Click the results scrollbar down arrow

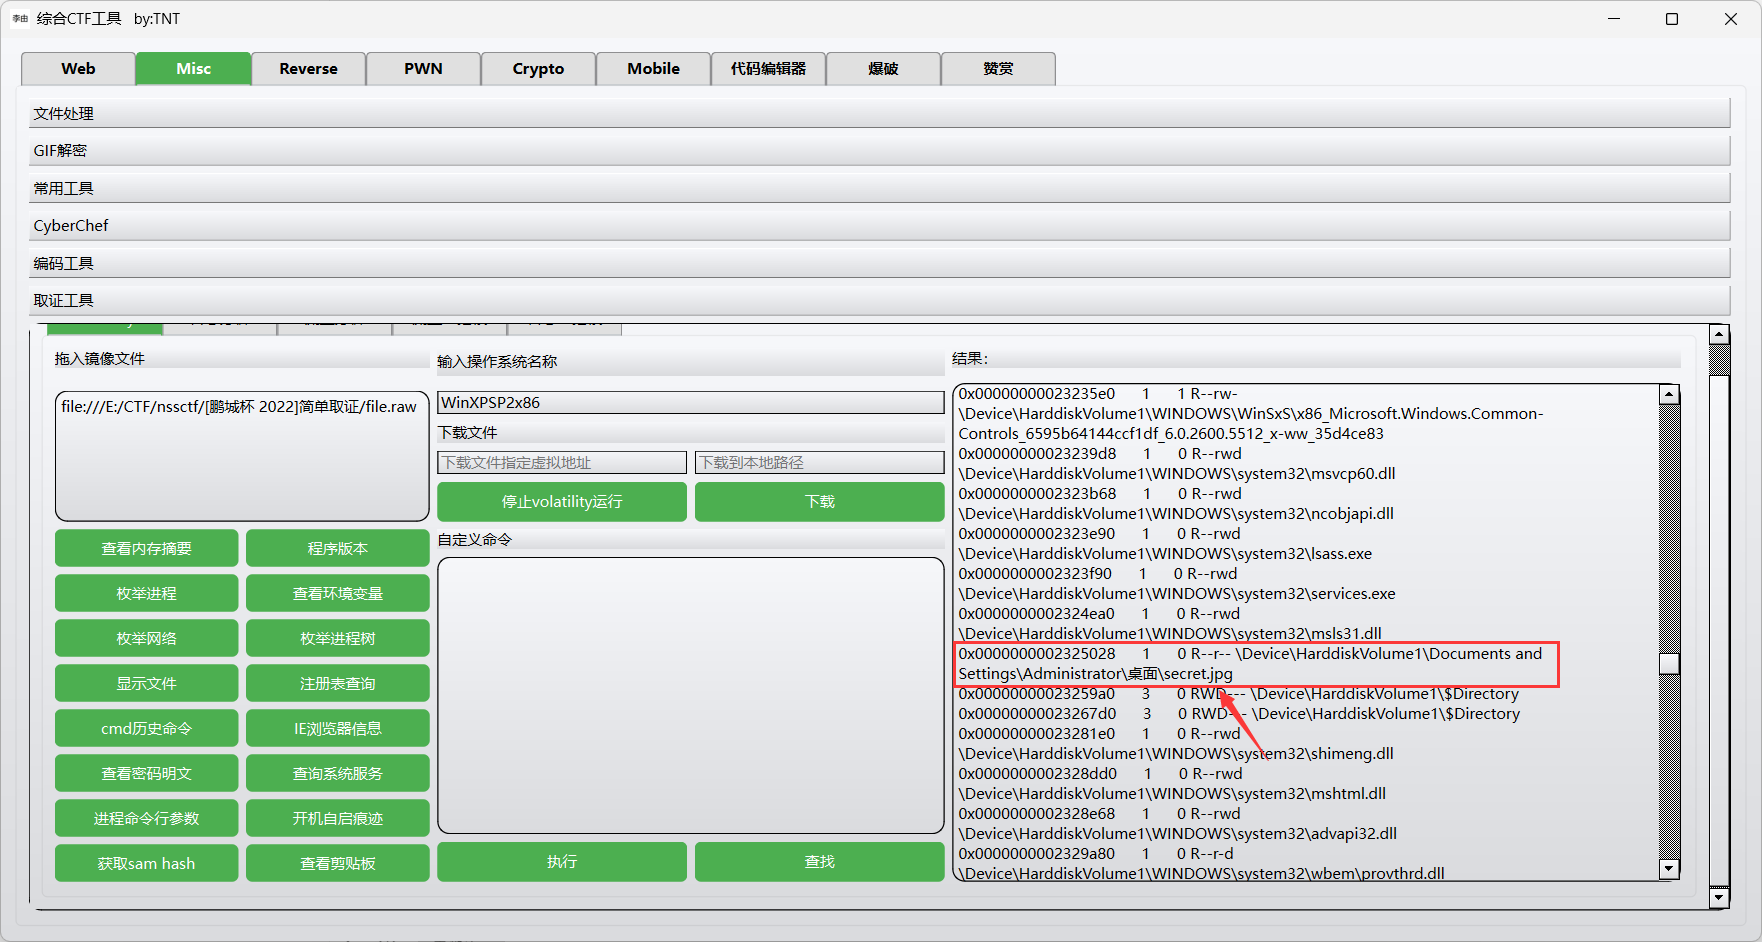[1669, 868]
